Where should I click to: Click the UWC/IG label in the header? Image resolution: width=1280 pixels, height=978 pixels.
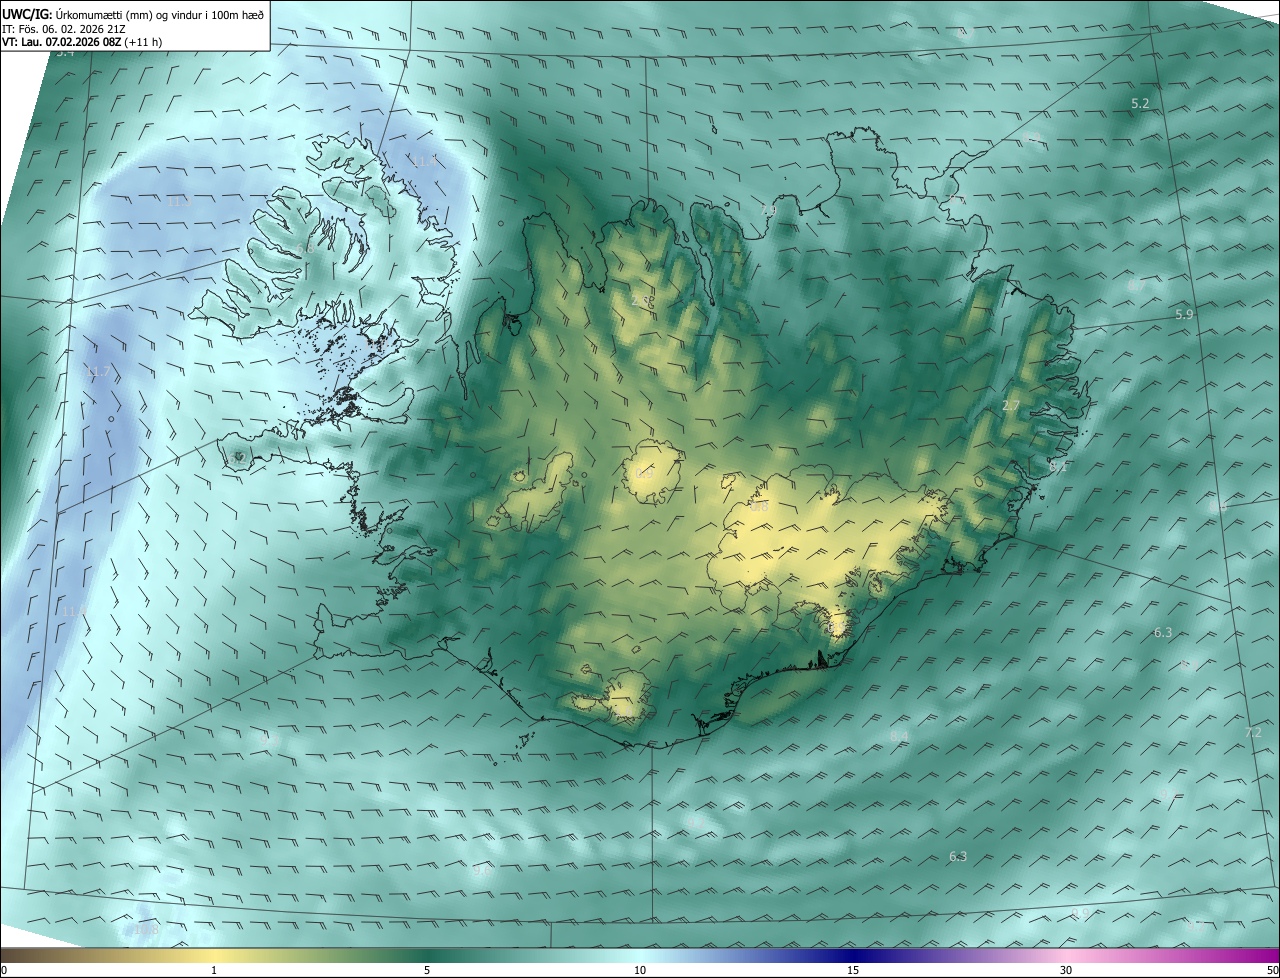pyautogui.click(x=27, y=14)
